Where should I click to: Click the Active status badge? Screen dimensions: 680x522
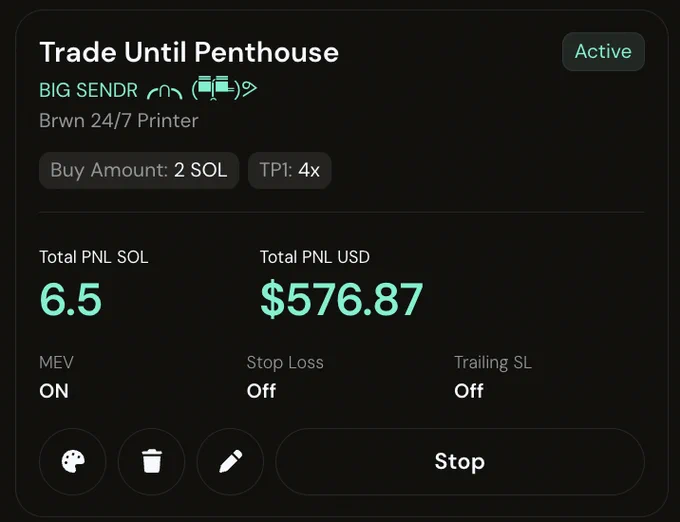[603, 52]
